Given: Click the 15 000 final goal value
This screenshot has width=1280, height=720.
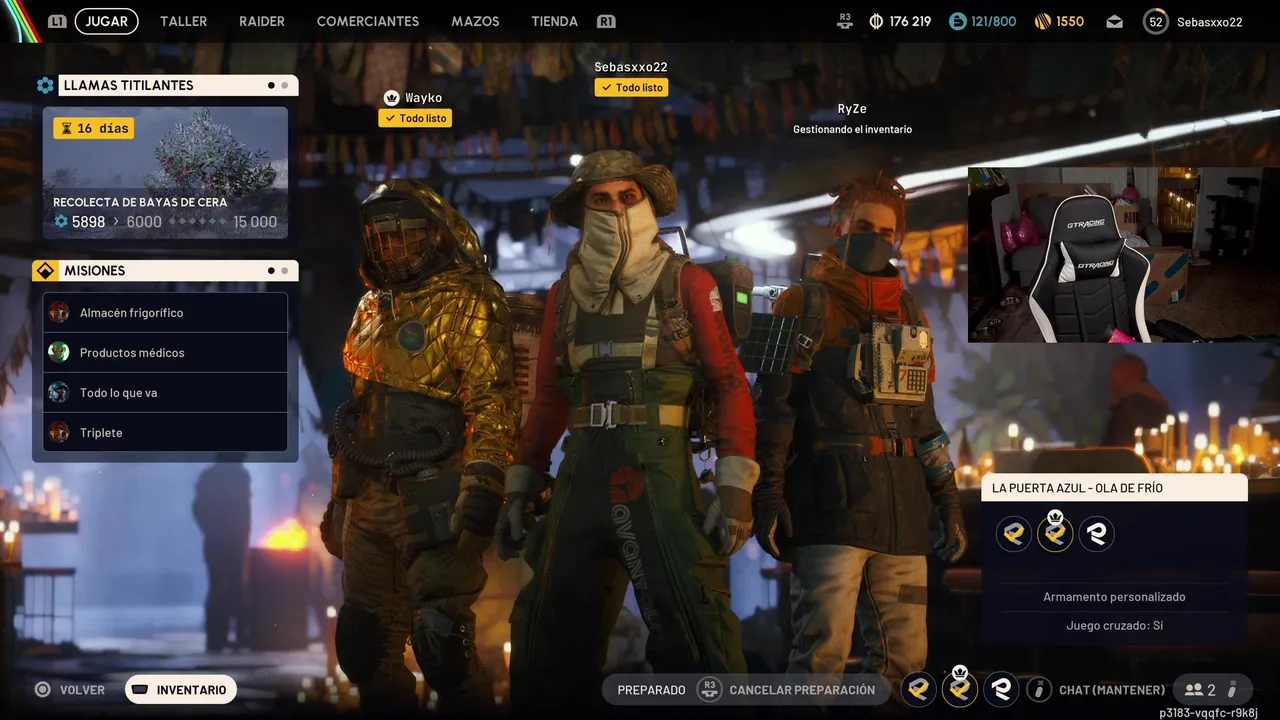Looking at the screenshot, I should (255, 222).
